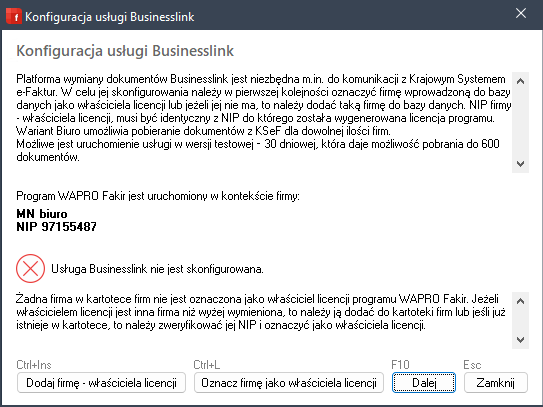543x407 pixels.
Task: Click 'Usługa Businesslink nie jest skonfigurowana.' message
Action: click(x=158, y=269)
